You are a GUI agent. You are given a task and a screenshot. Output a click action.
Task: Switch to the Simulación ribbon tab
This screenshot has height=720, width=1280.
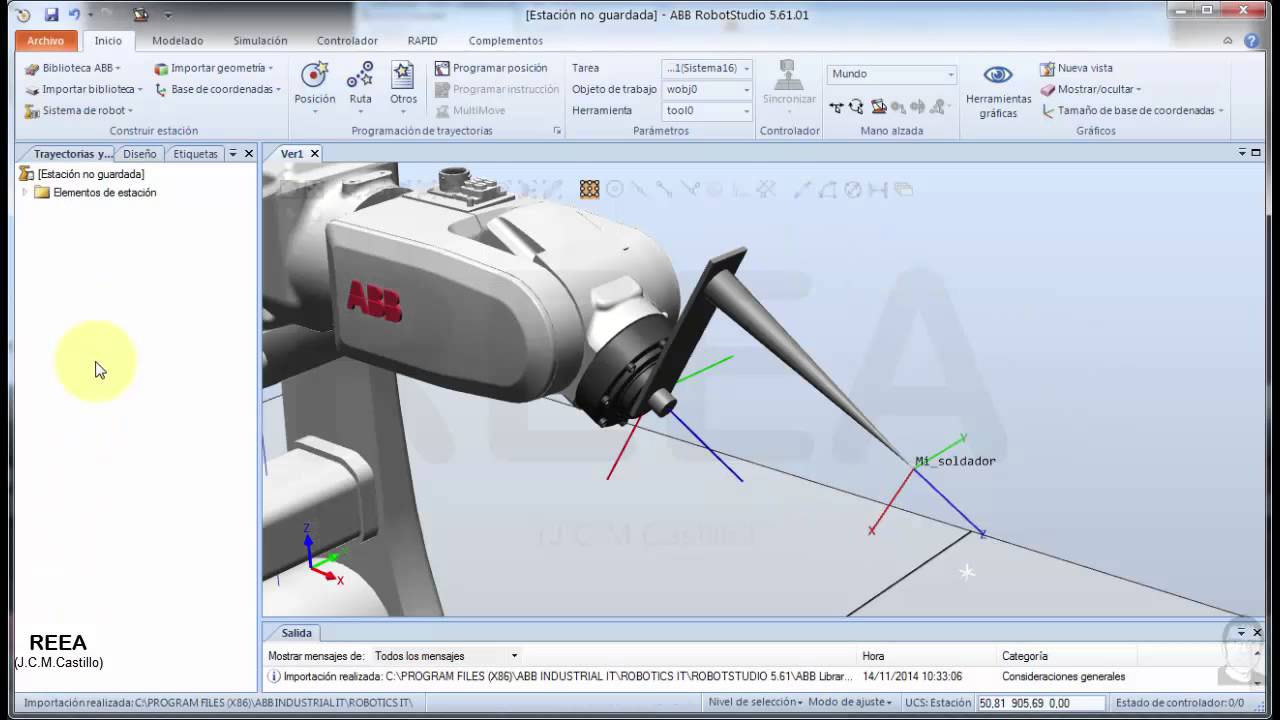point(260,41)
